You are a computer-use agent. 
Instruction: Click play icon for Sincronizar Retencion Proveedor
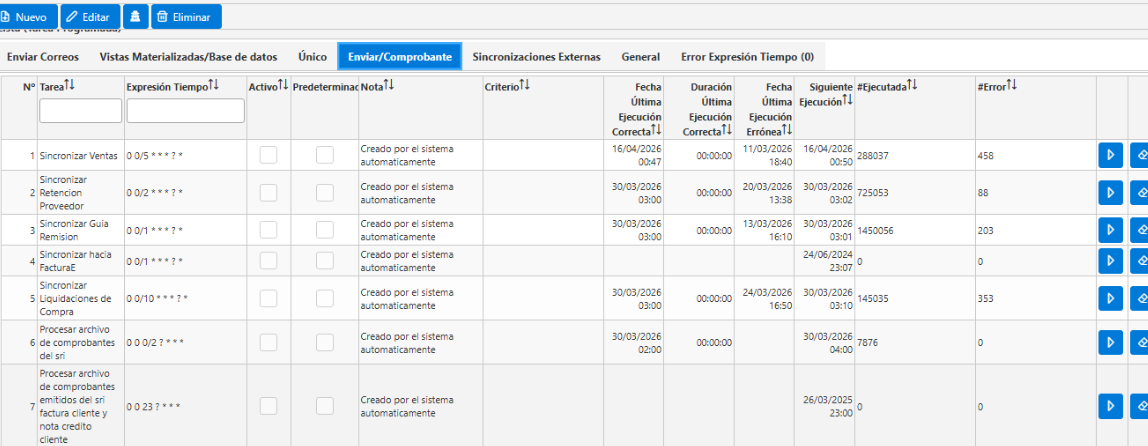(1110, 193)
